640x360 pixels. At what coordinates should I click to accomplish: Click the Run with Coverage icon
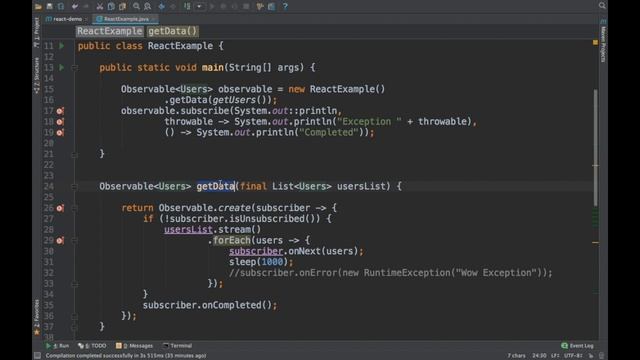point(234,7)
